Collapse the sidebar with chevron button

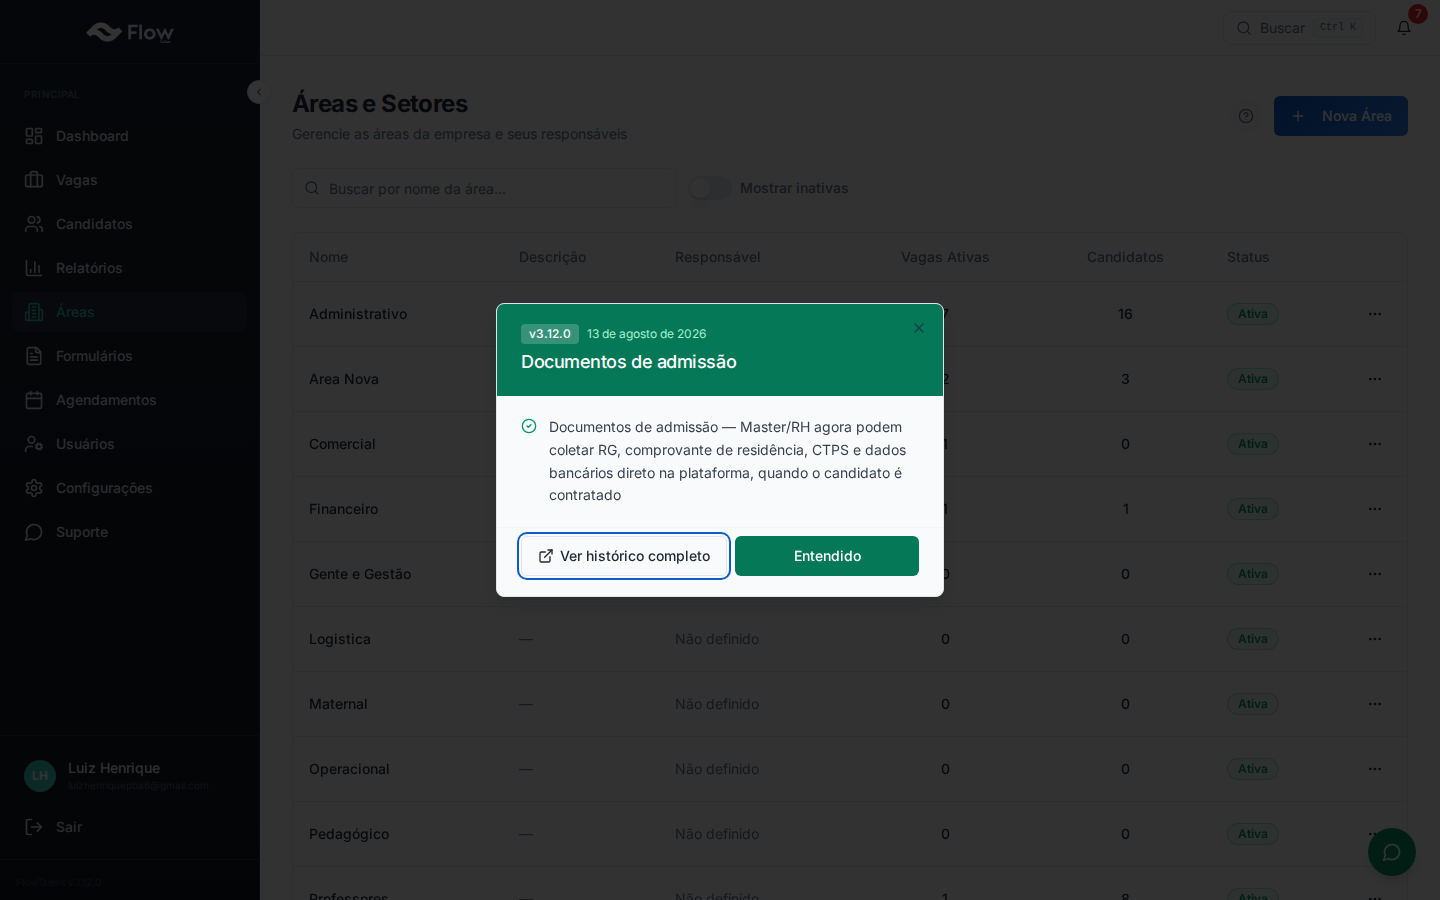pyautogui.click(x=259, y=92)
